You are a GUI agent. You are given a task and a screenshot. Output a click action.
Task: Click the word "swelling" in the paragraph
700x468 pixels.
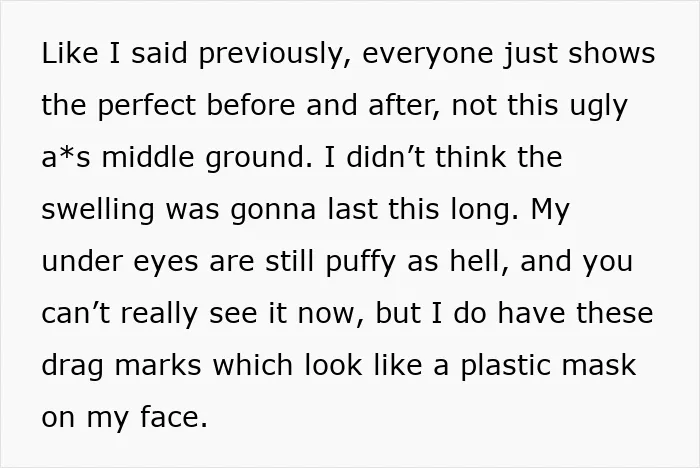point(98,210)
